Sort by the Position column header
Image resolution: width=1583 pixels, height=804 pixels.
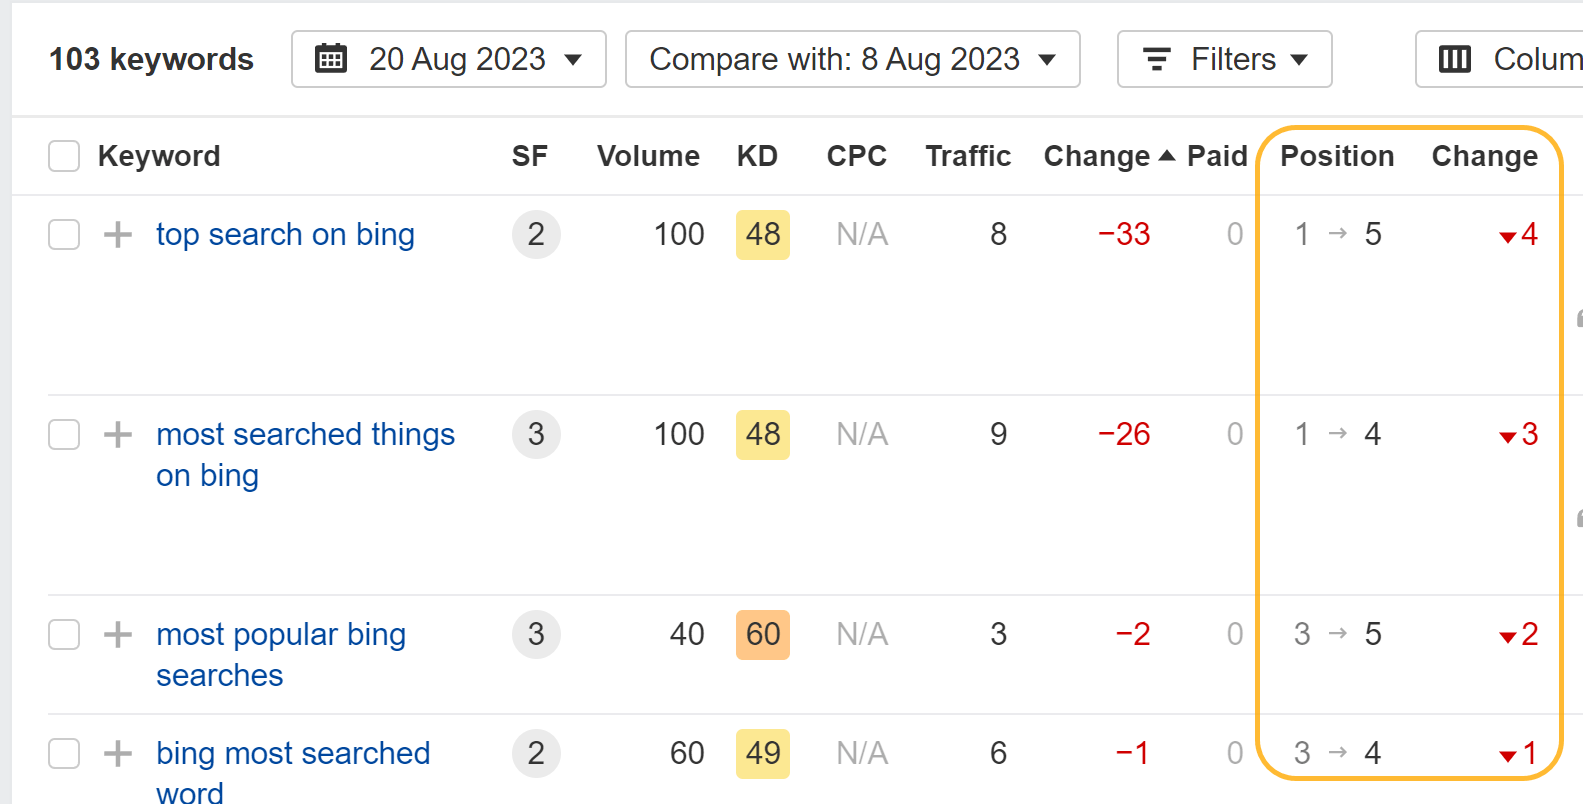click(1336, 156)
